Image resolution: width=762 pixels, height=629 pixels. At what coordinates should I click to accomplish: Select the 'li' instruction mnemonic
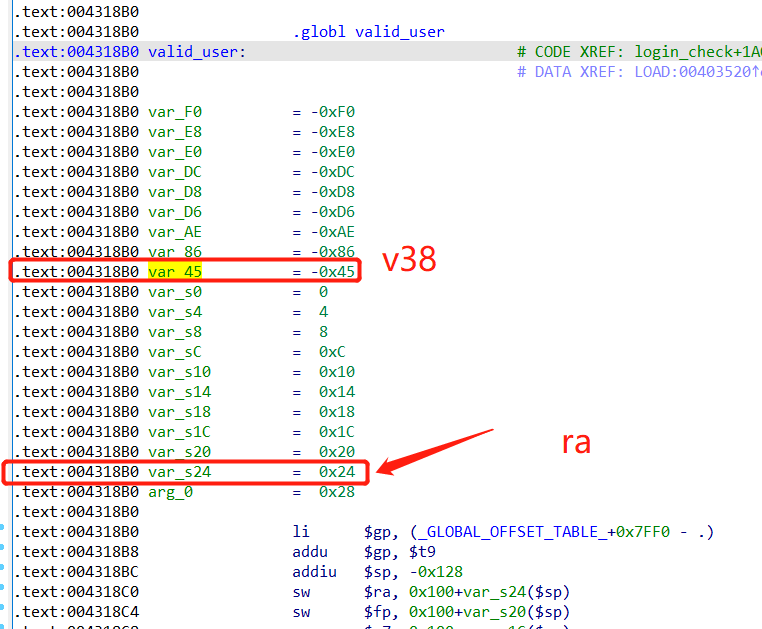pyautogui.click(x=301, y=532)
